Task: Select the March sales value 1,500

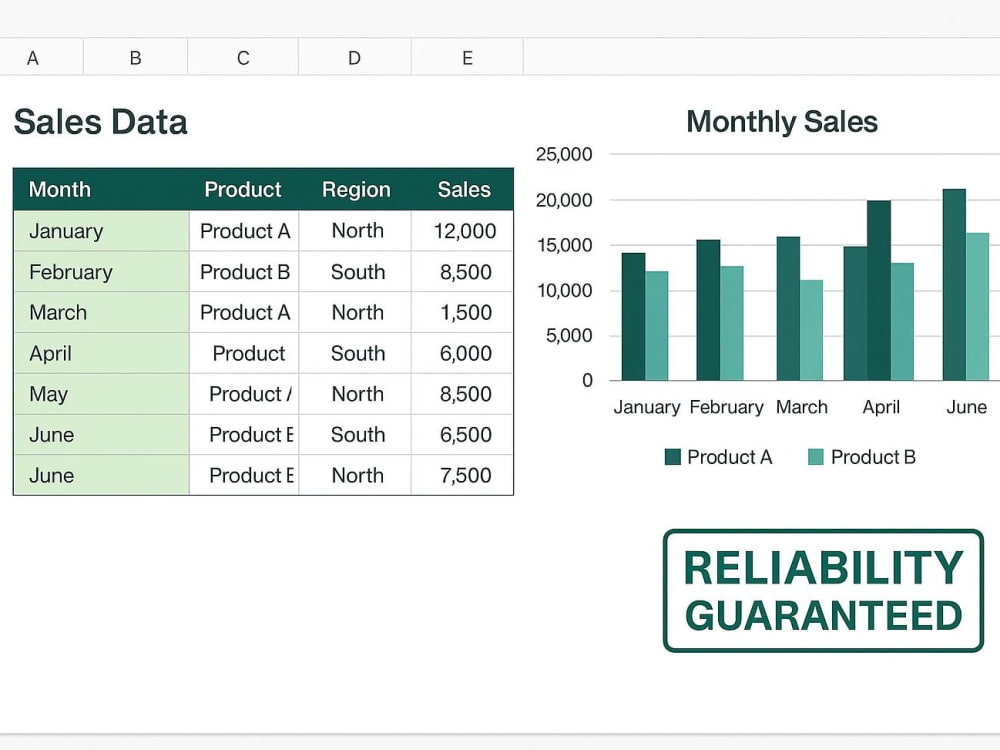Action: click(x=463, y=312)
